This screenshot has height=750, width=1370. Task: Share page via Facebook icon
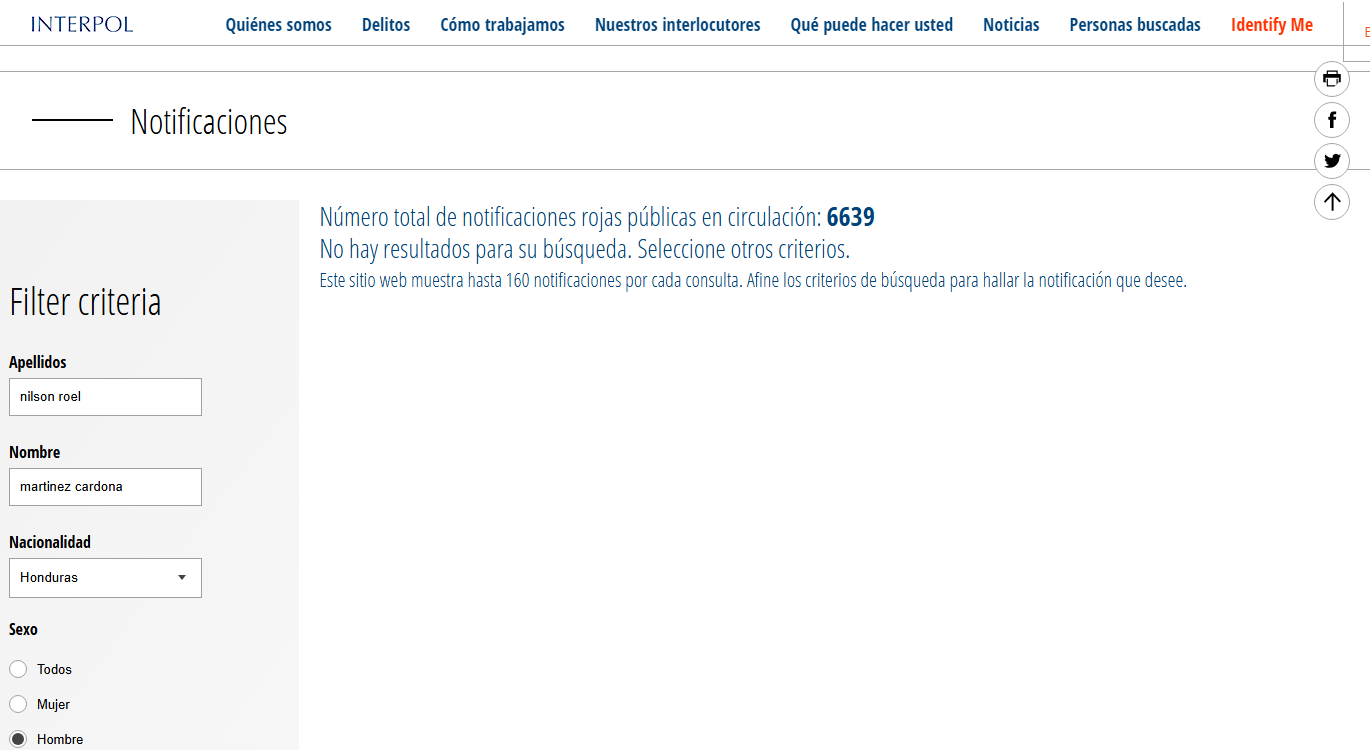pos(1331,121)
